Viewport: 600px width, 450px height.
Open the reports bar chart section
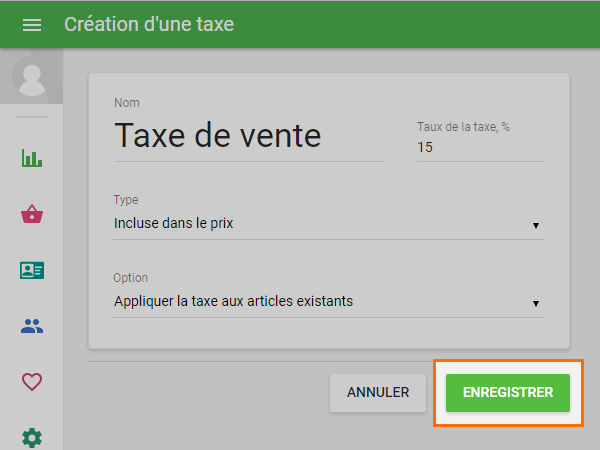pyautogui.click(x=32, y=158)
